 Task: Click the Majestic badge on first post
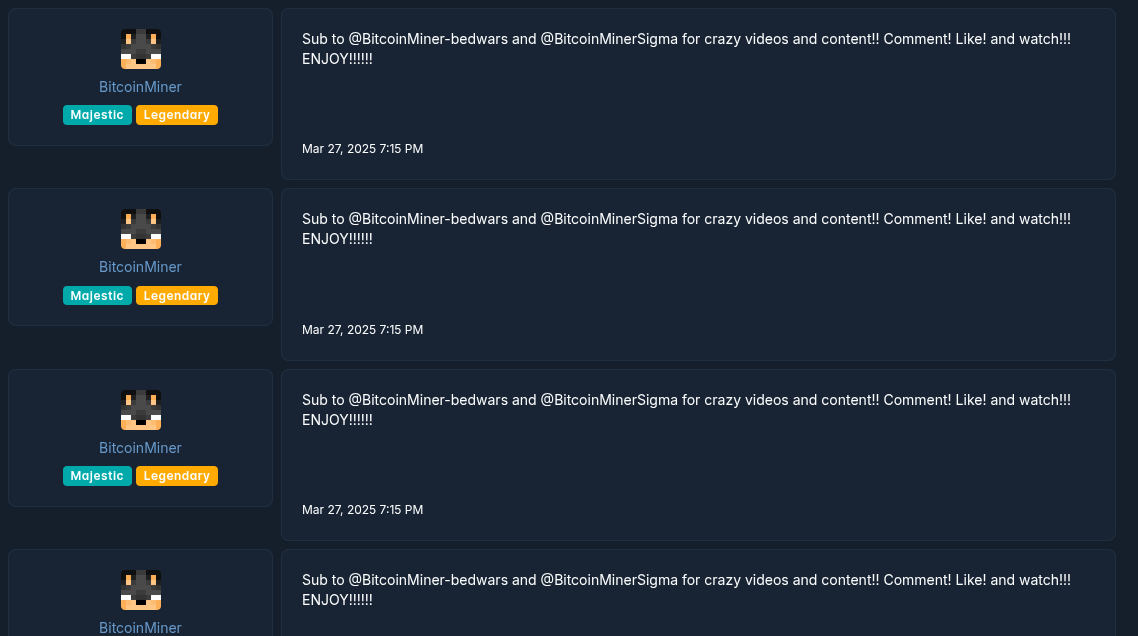tap(97, 115)
